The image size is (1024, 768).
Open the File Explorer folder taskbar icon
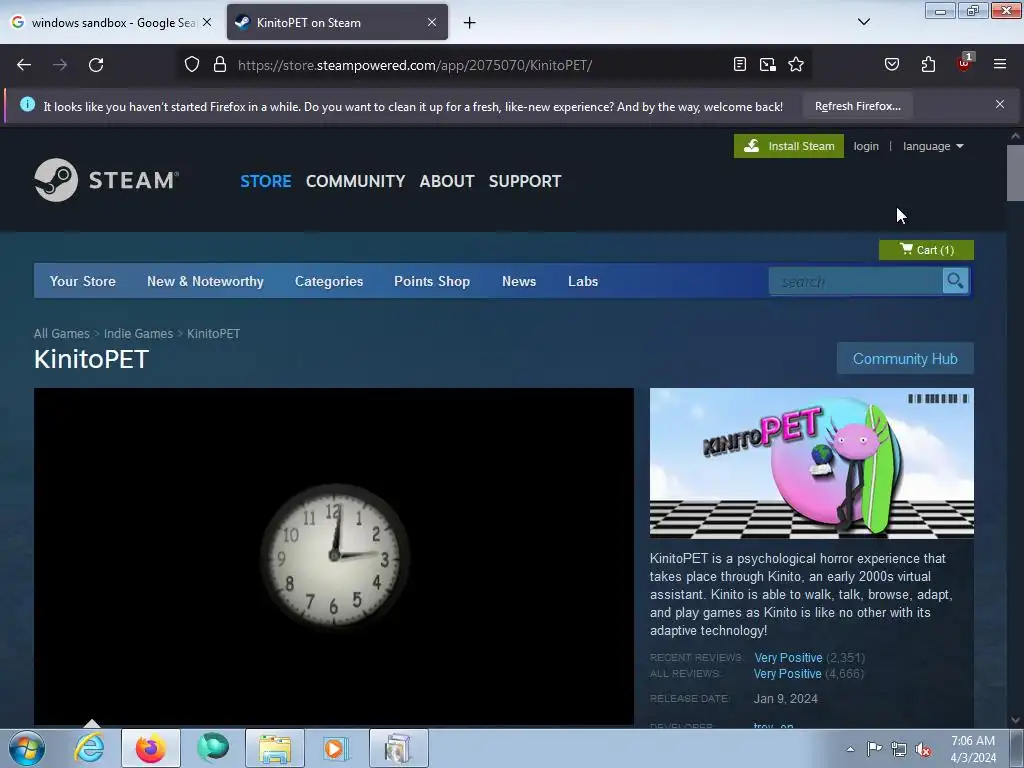pyautogui.click(x=275, y=748)
